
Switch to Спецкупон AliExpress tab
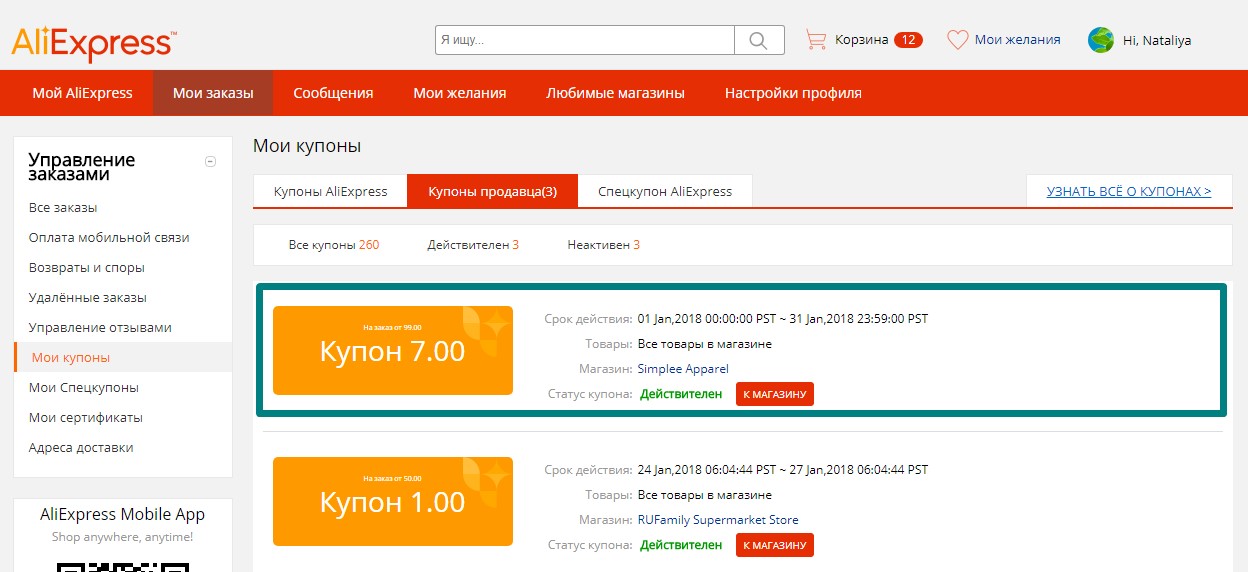click(665, 191)
